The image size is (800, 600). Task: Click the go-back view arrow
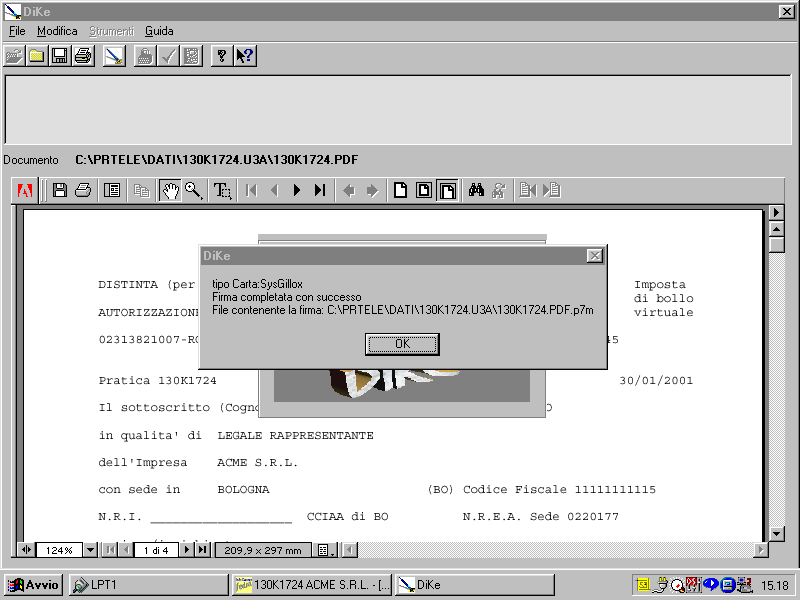(349, 191)
